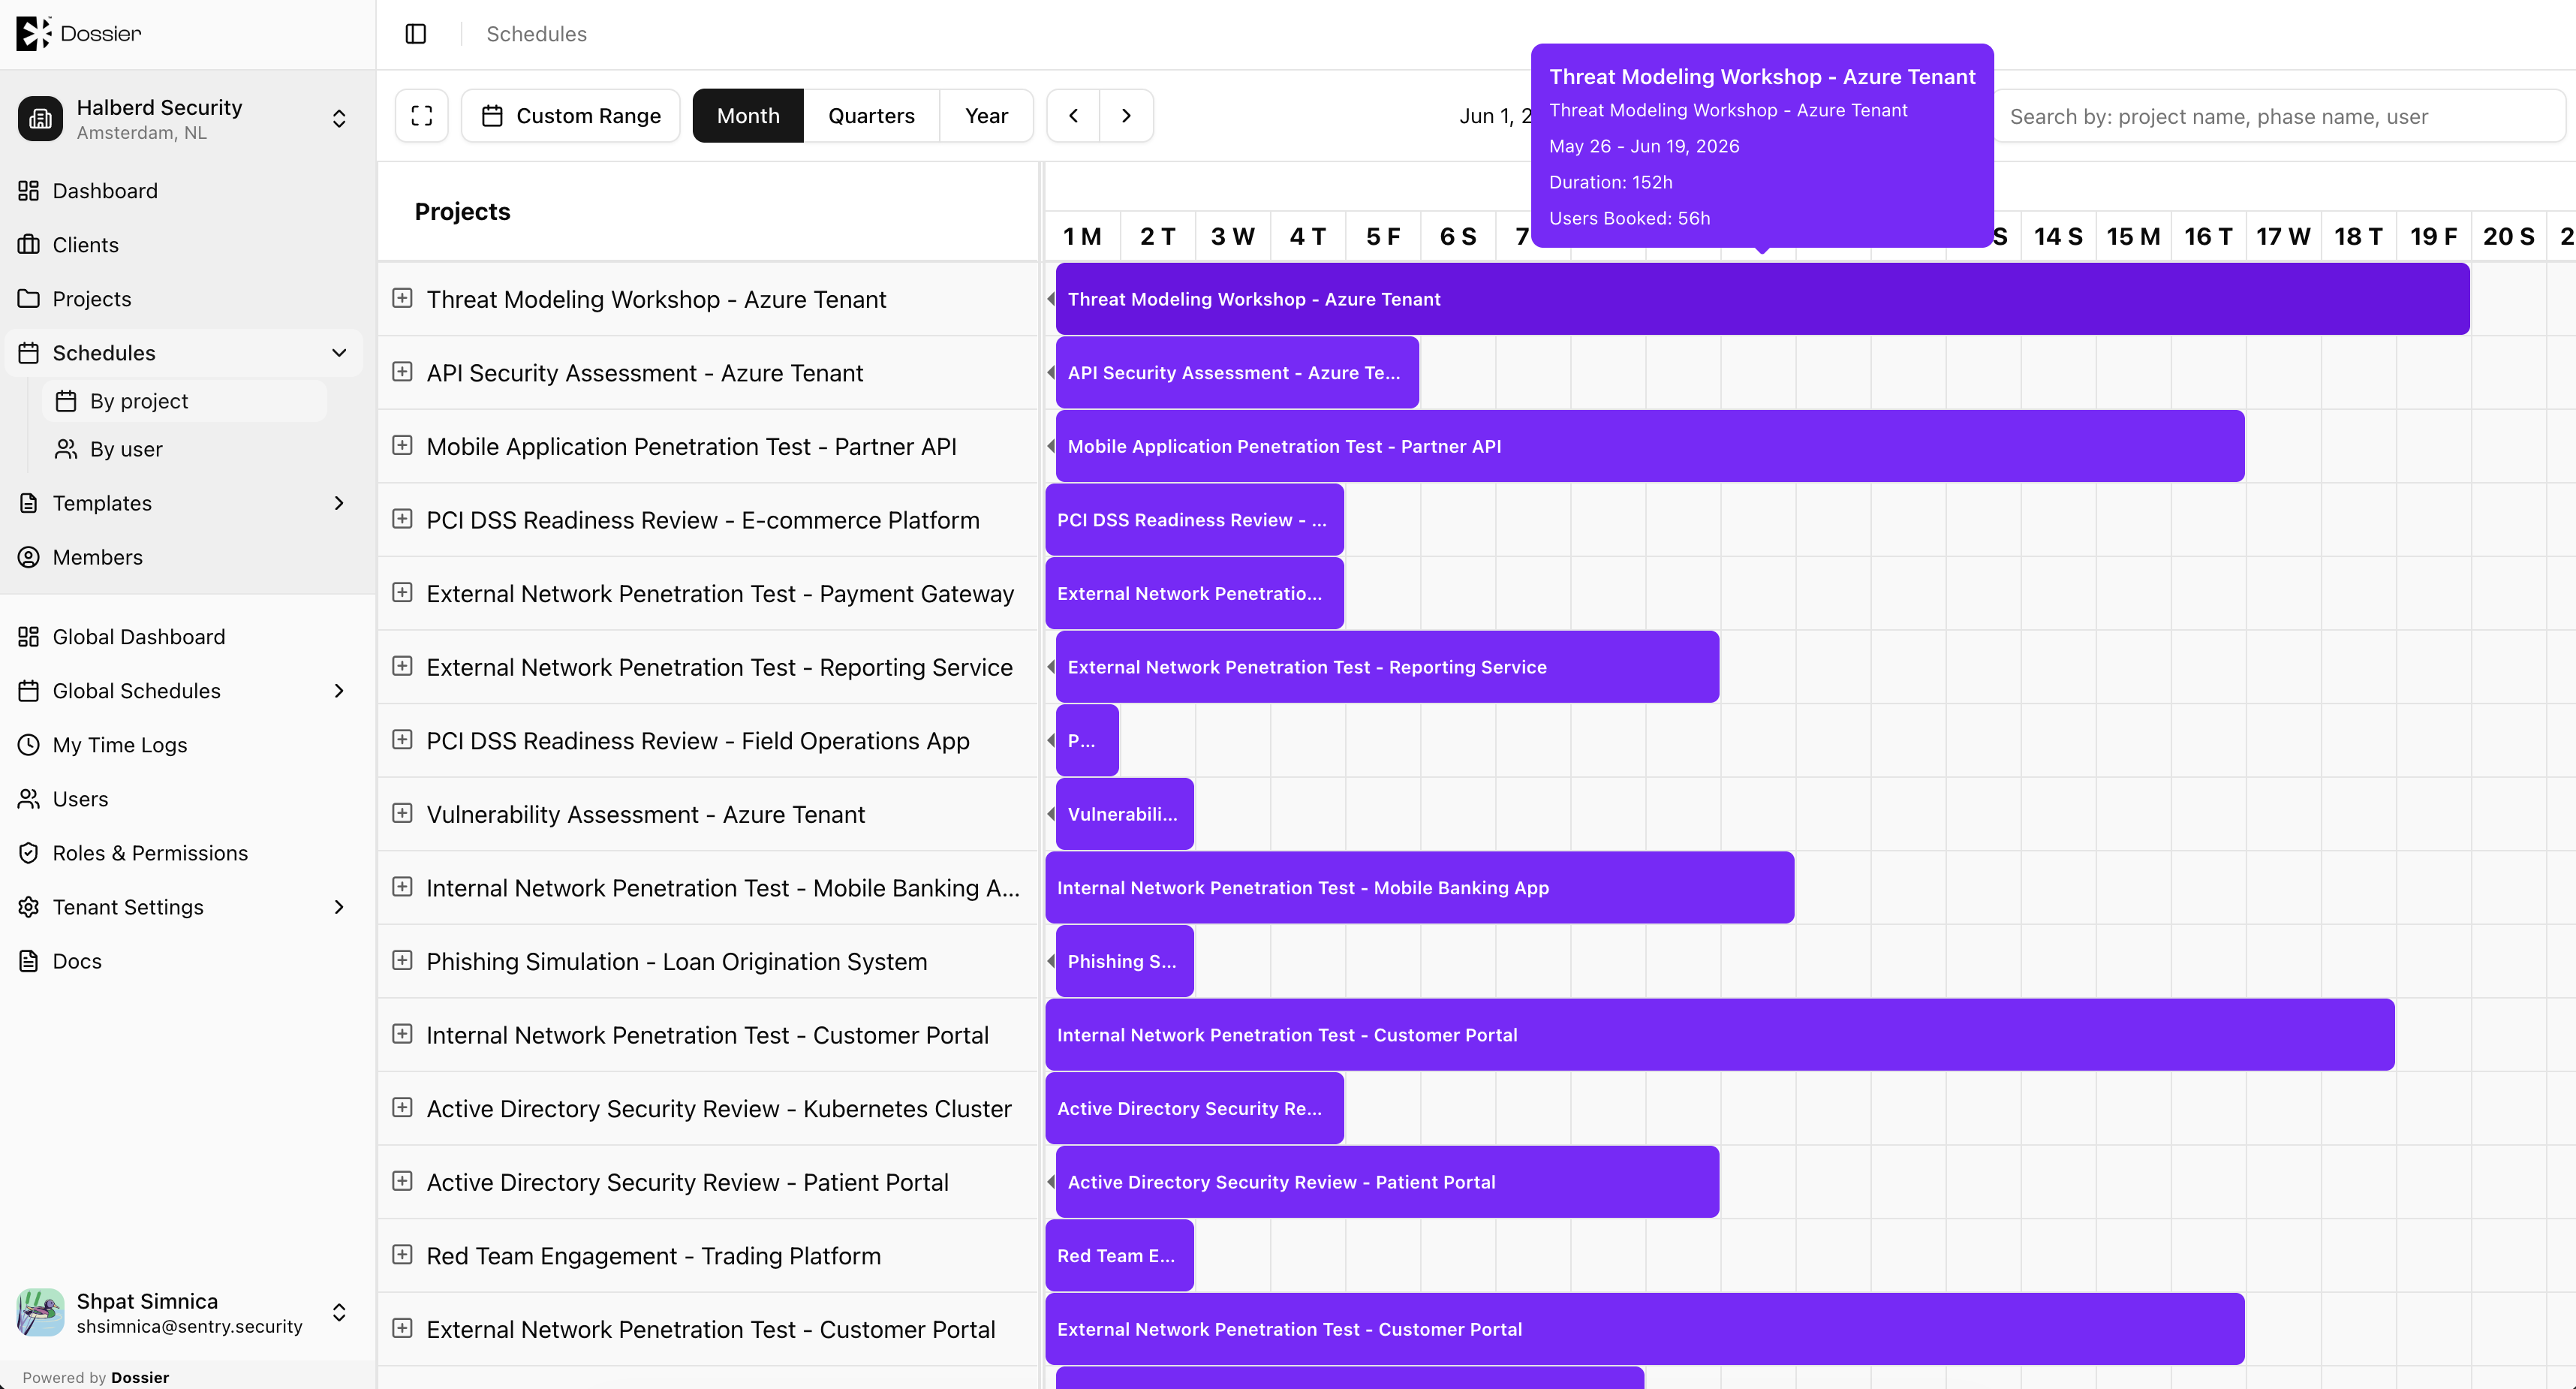Click Threat Modeling Workshop timeline bar

(1762, 299)
